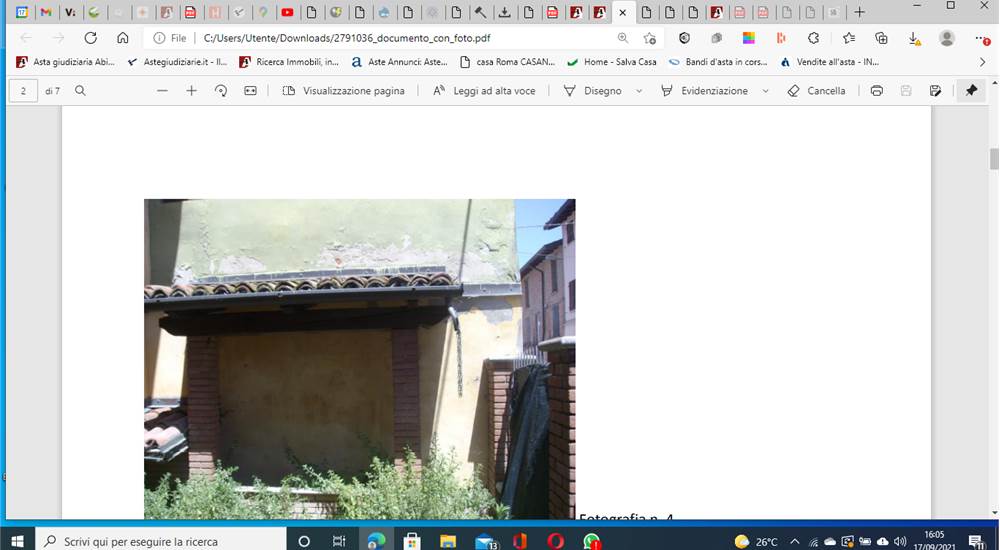Viewport: 1000px width, 550px height.
Task: Open the Favorites list icon
Action: click(849, 38)
